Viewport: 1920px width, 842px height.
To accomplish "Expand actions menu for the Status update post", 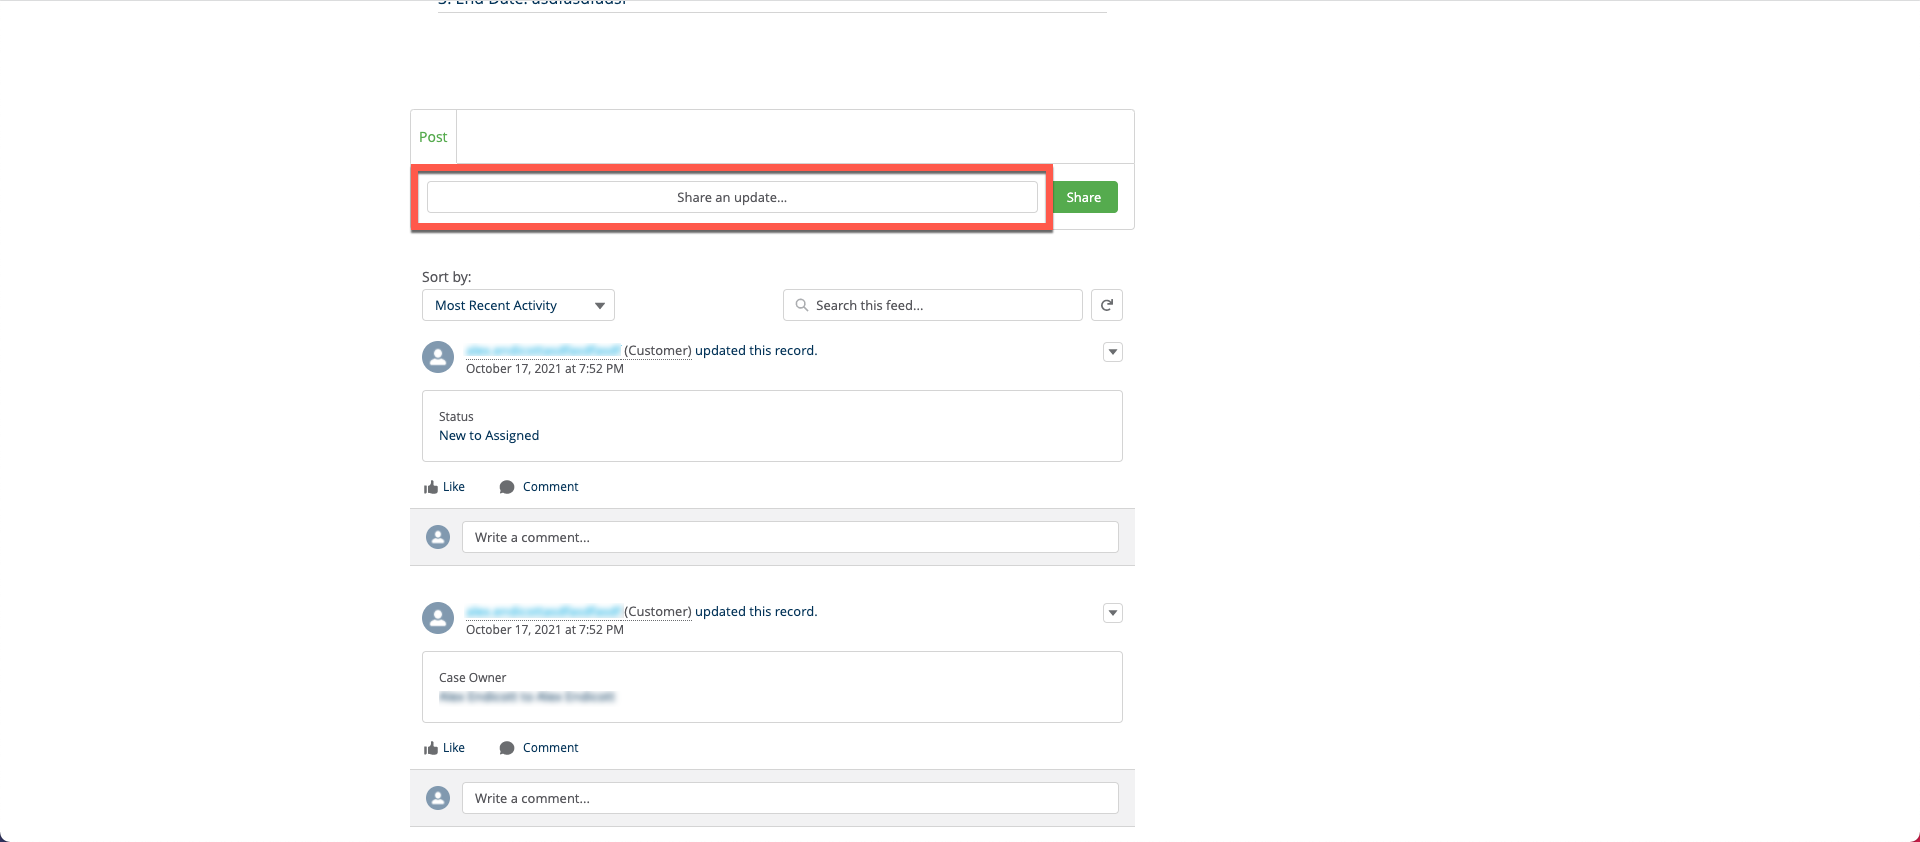I will (1112, 352).
